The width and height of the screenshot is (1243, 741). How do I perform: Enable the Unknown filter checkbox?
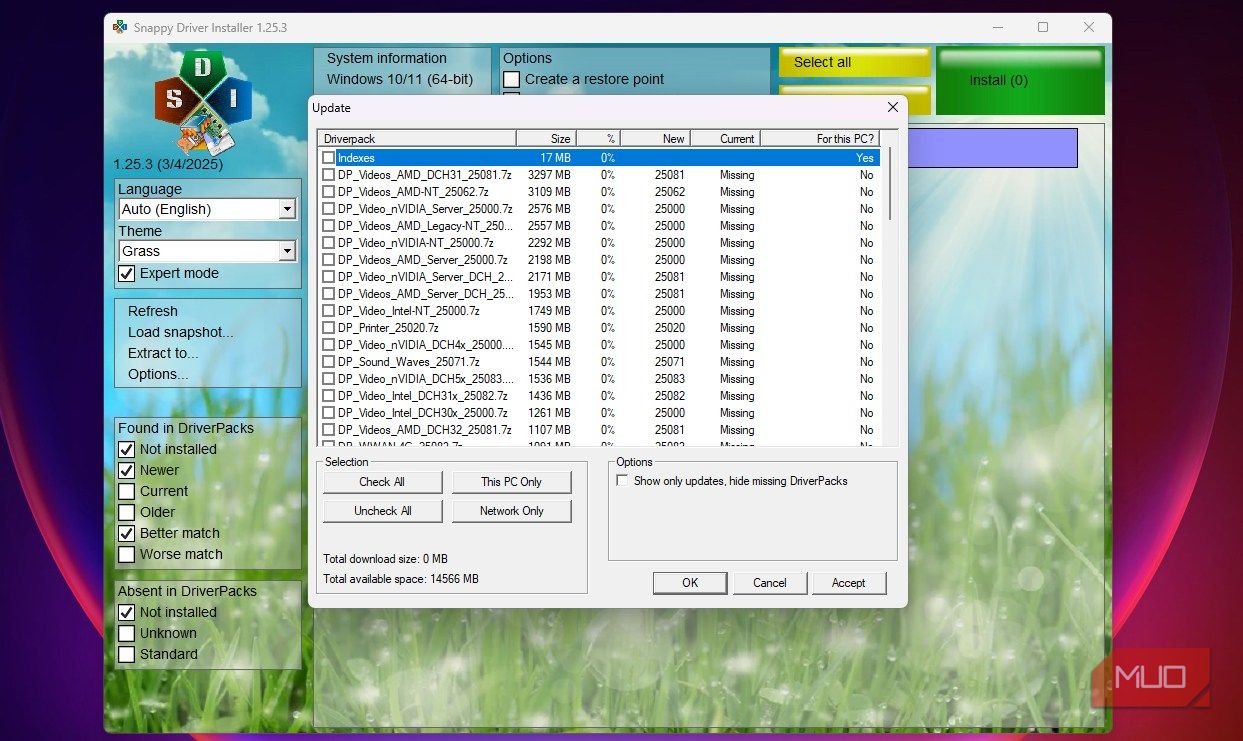click(127, 633)
